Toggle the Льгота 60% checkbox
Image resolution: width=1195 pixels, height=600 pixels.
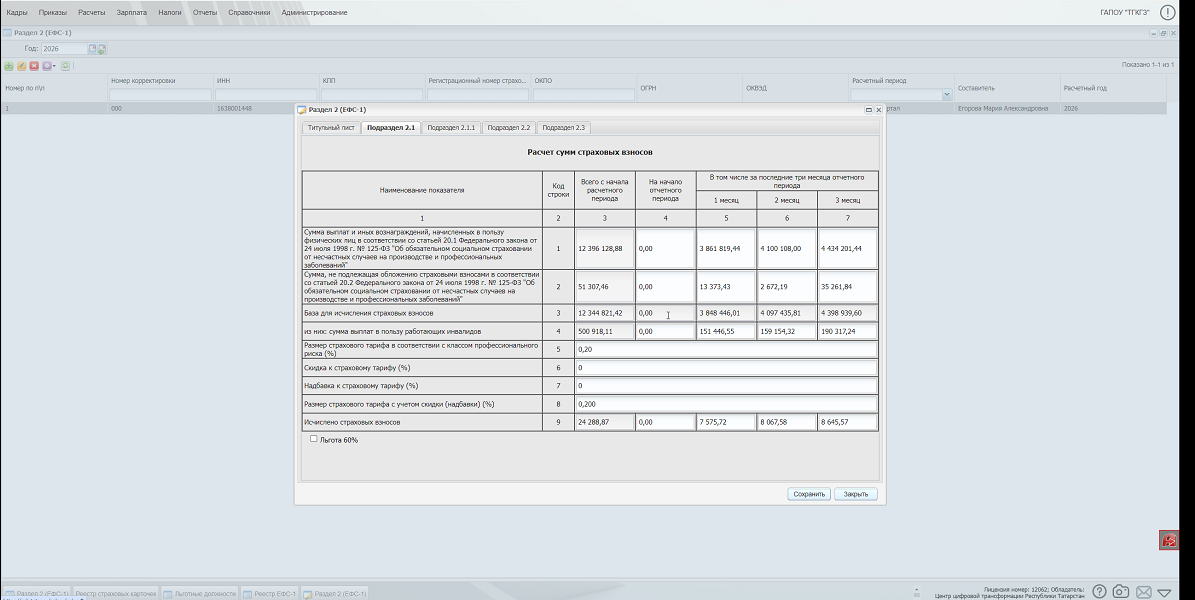pyautogui.click(x=314, y=439)
